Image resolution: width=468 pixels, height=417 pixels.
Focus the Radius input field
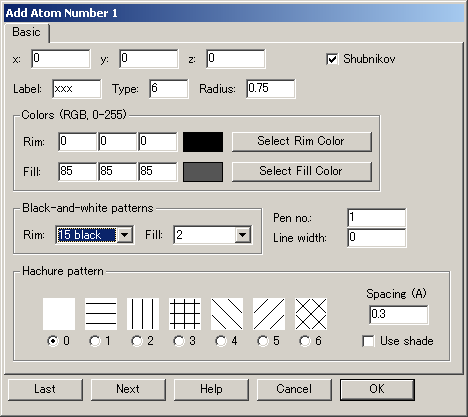coord(271,89)
